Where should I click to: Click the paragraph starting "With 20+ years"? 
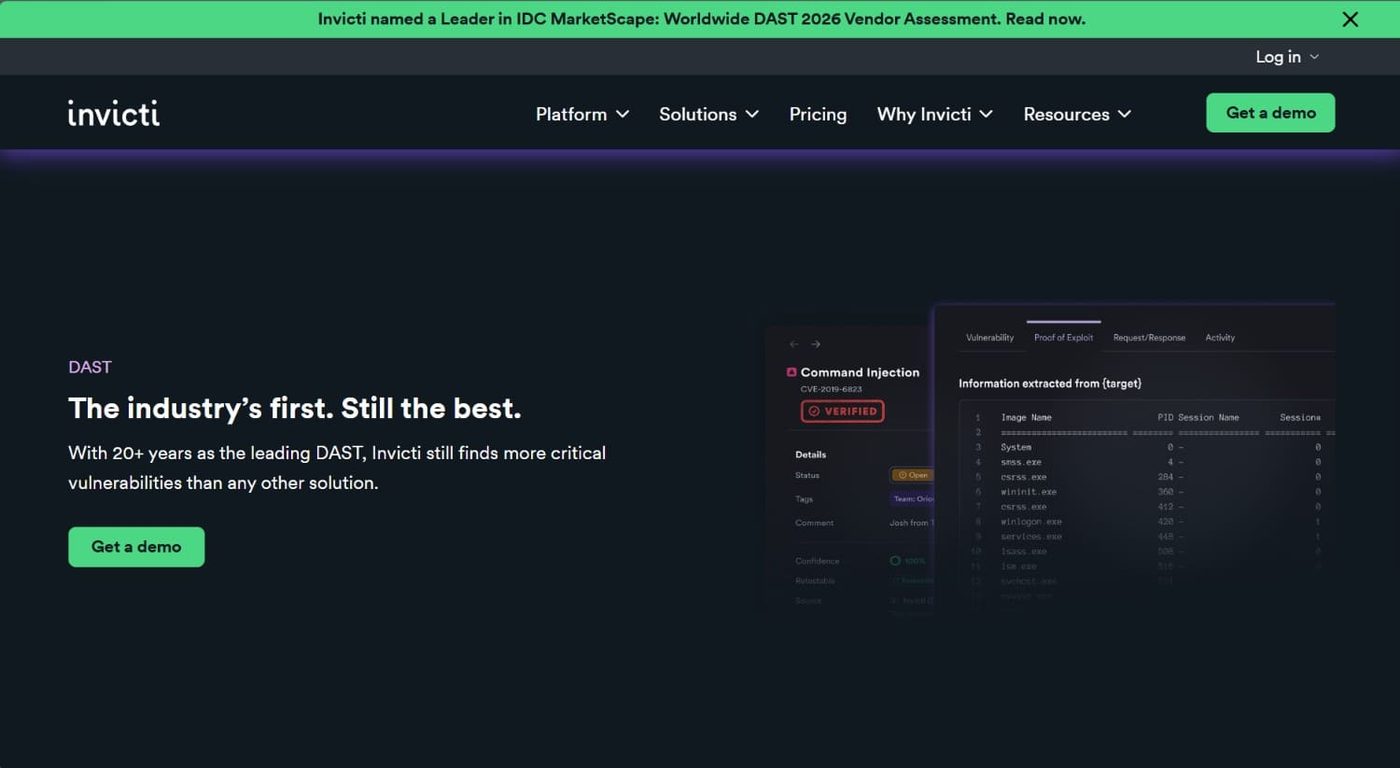pos(337,468)
